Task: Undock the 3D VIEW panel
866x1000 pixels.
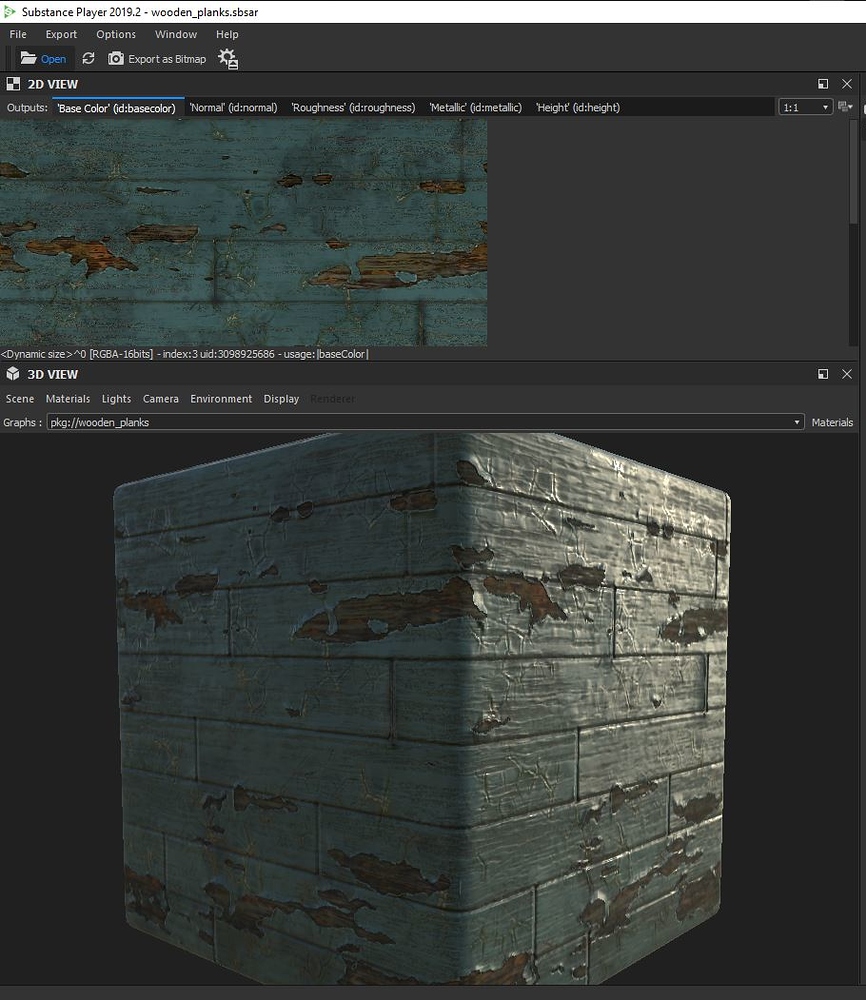Action: (x=822, y=373)
